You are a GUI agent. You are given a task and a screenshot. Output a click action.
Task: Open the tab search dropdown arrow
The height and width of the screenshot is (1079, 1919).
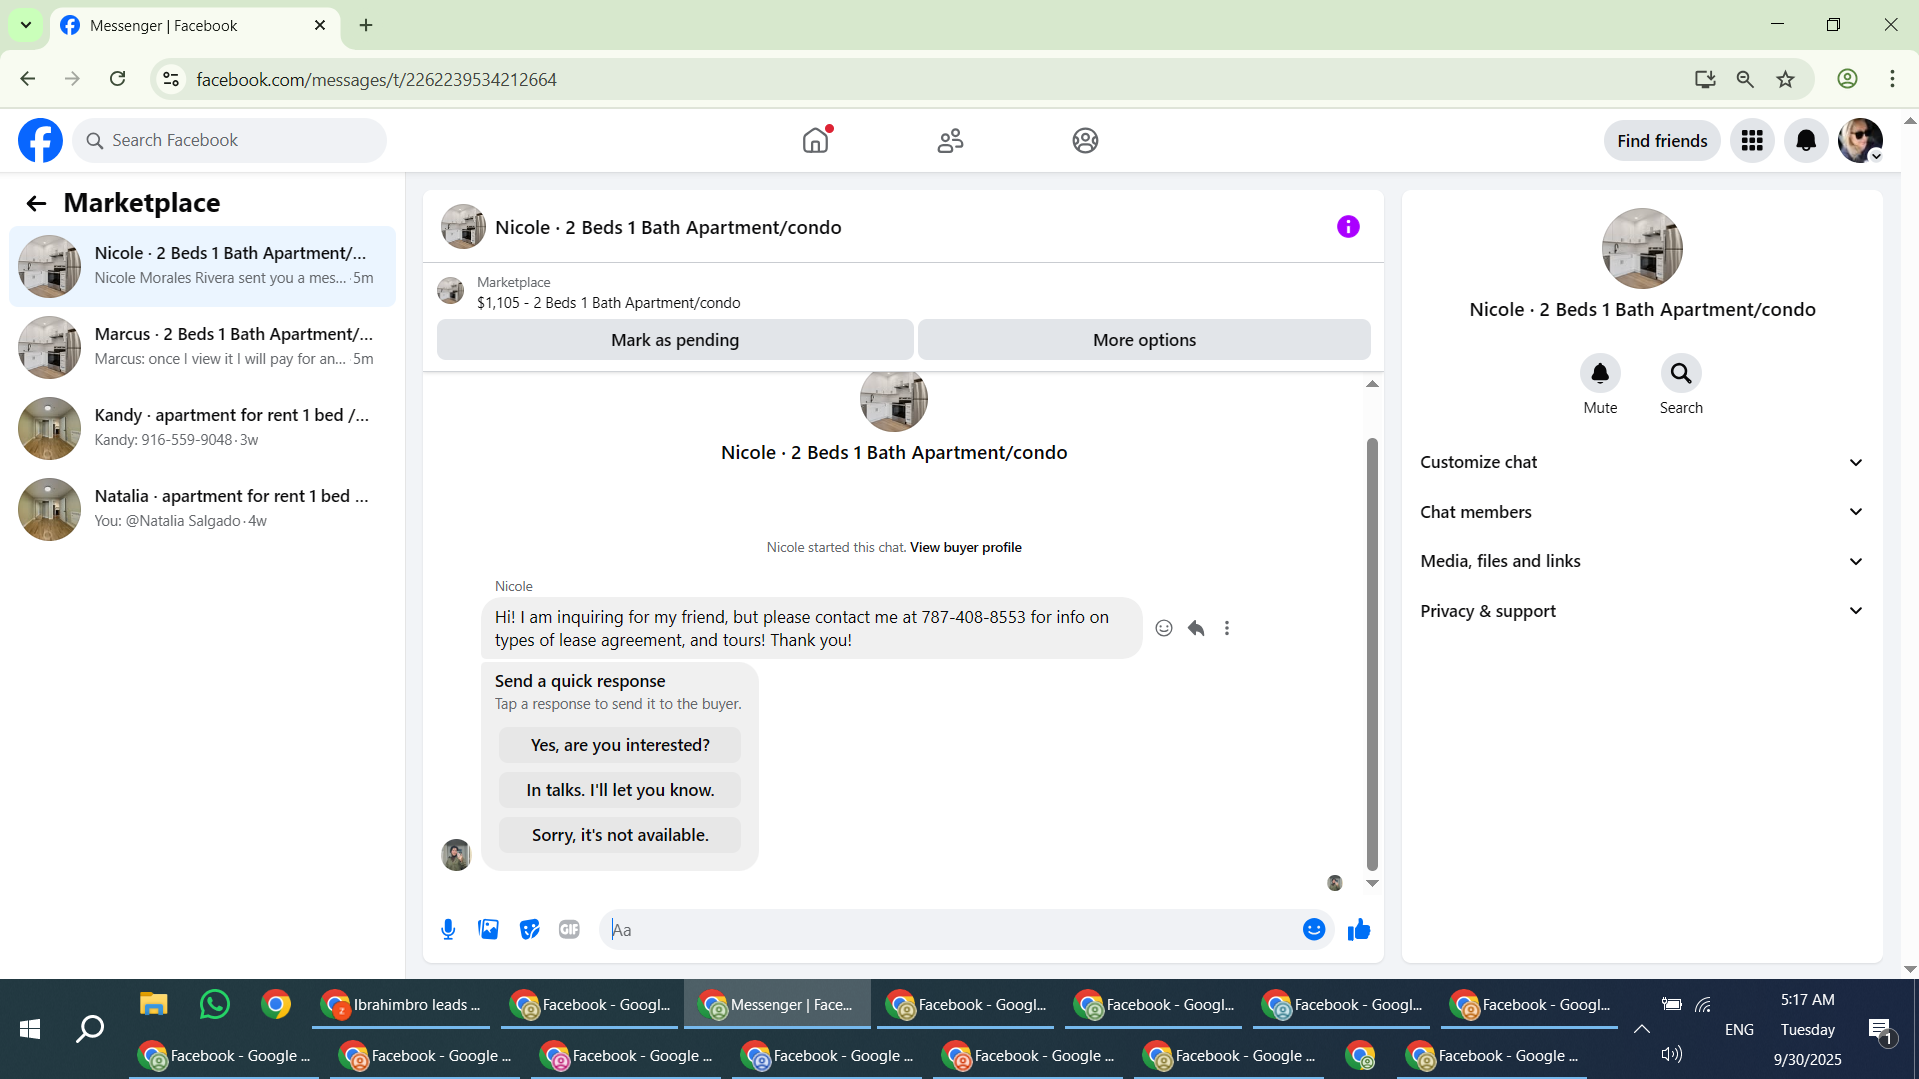pos(26,25)
